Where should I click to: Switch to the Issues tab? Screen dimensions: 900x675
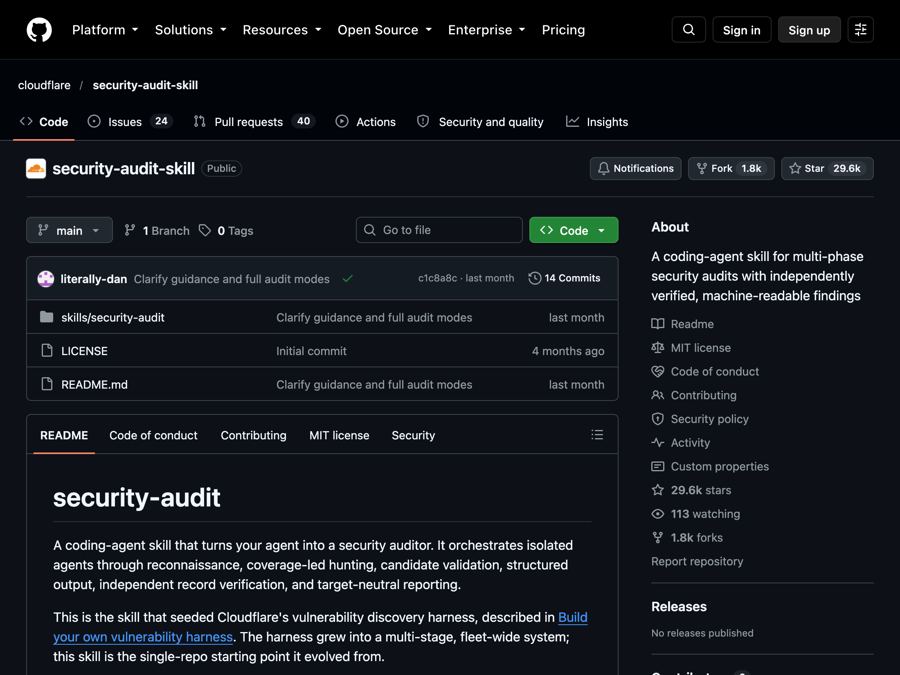pos(130,122)
